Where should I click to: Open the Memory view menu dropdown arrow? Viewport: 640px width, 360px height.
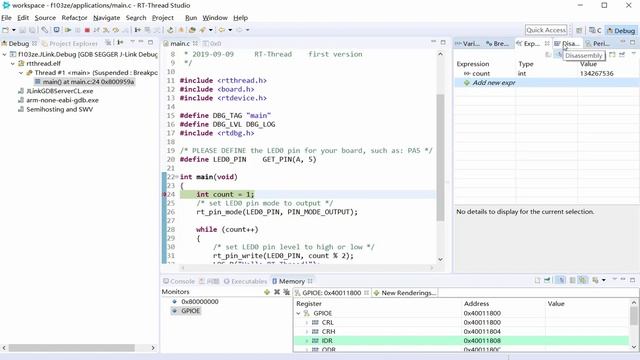coord(614,279)
